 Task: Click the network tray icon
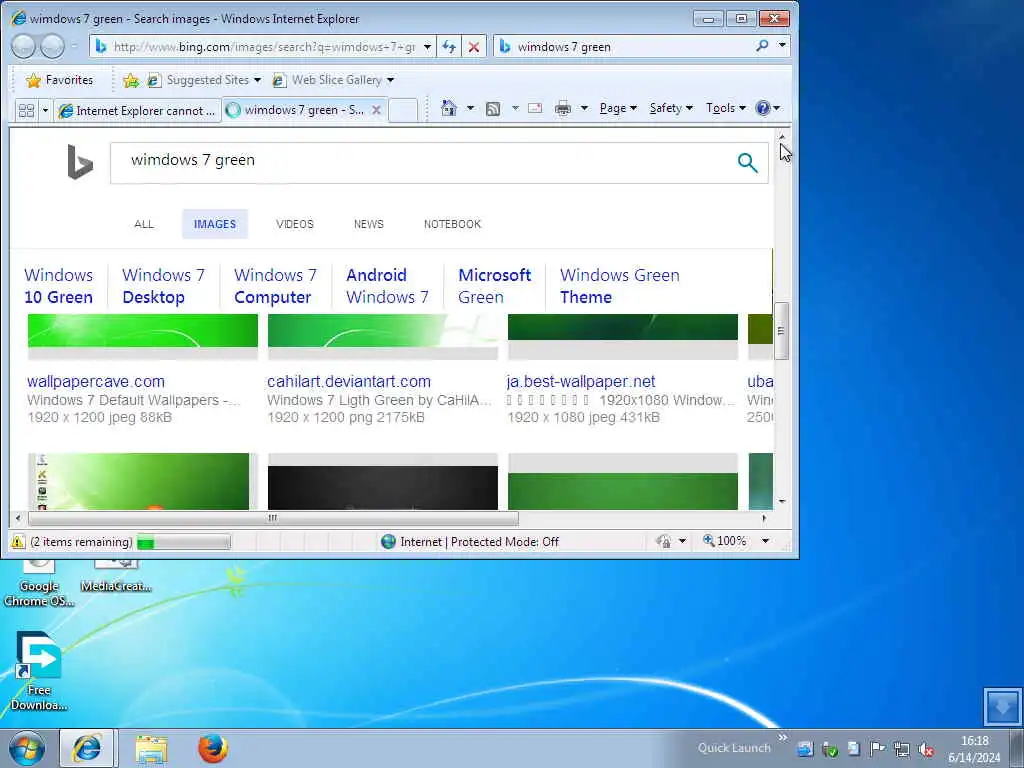tap(902, 749)
